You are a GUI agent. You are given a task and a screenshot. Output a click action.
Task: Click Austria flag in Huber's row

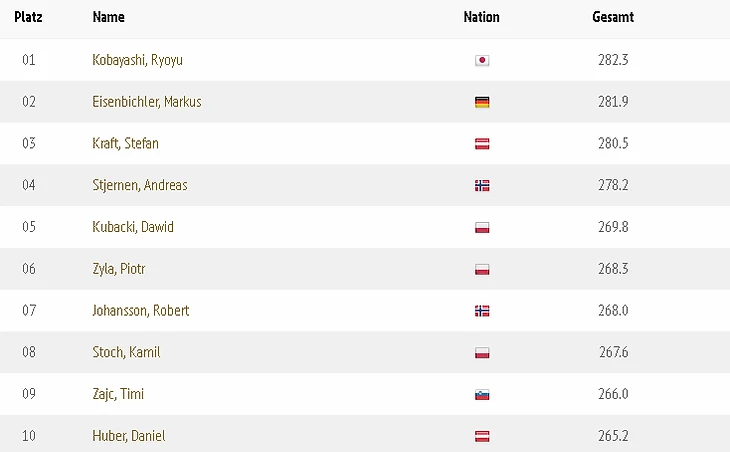click(482, 437)
